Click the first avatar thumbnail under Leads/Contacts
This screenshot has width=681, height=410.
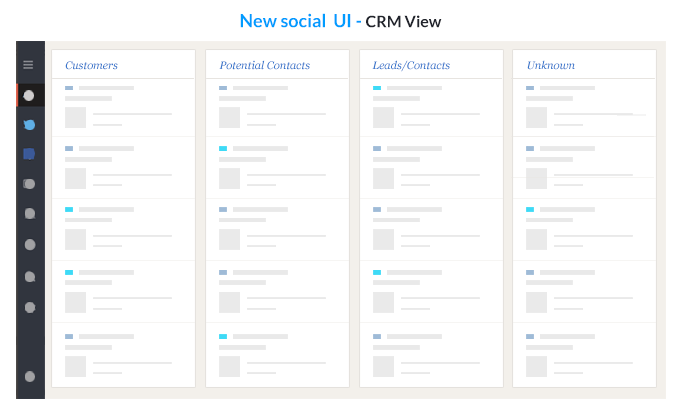click(383, 118)
